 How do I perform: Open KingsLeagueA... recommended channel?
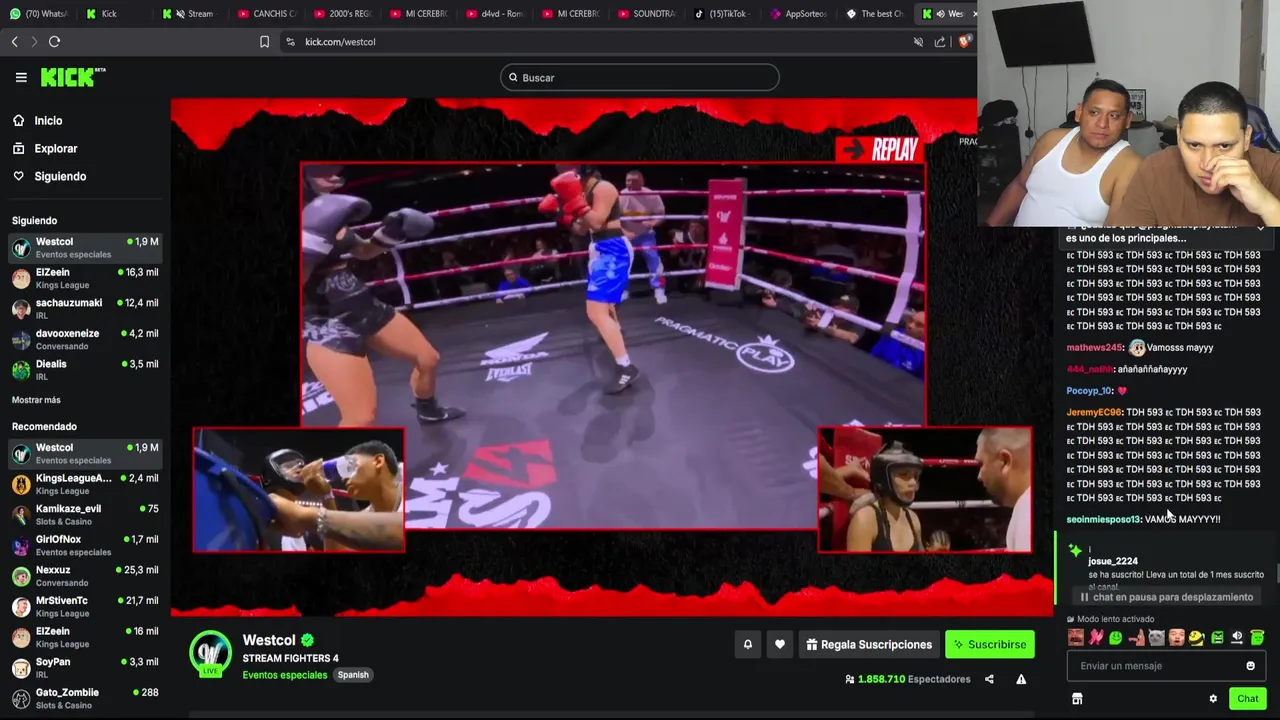[x=85, y=484]
